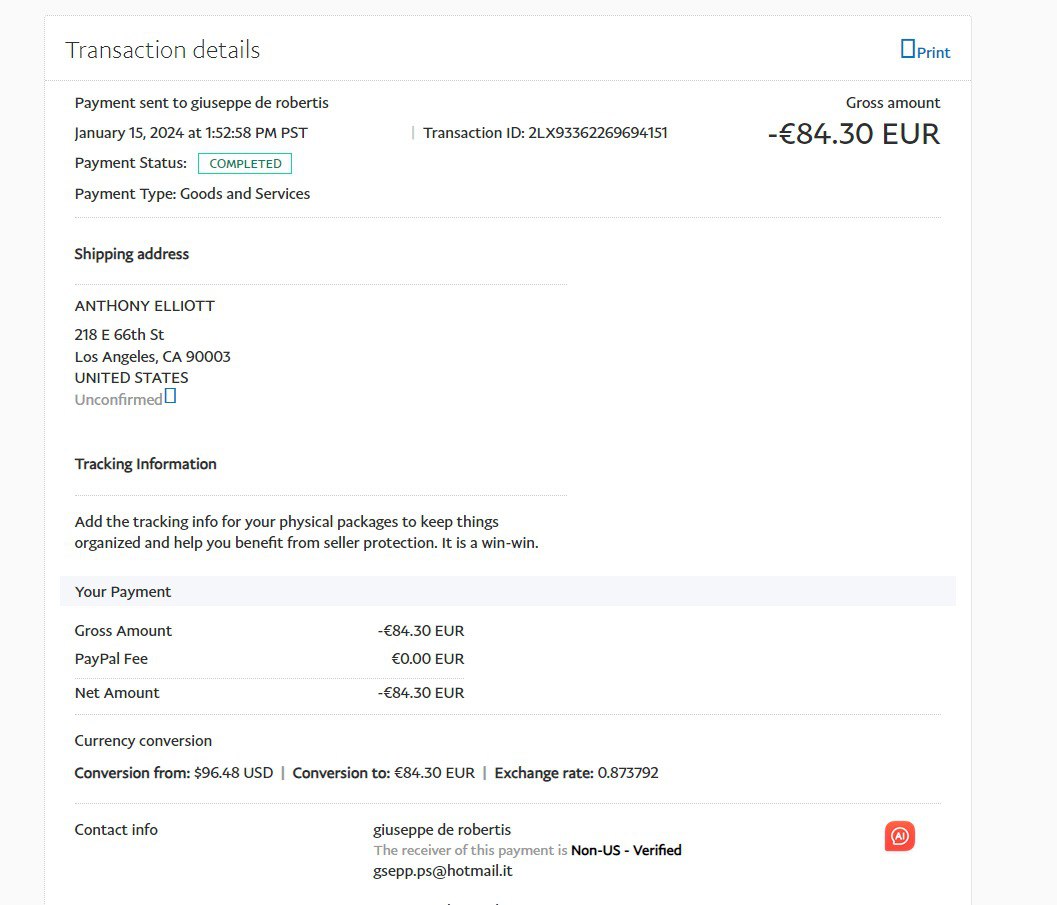The width and height of the screenshot is (1057, 905).
Task: Click the €0.00 EUR PayPal Fee value
Action: (x=427, y=659)
